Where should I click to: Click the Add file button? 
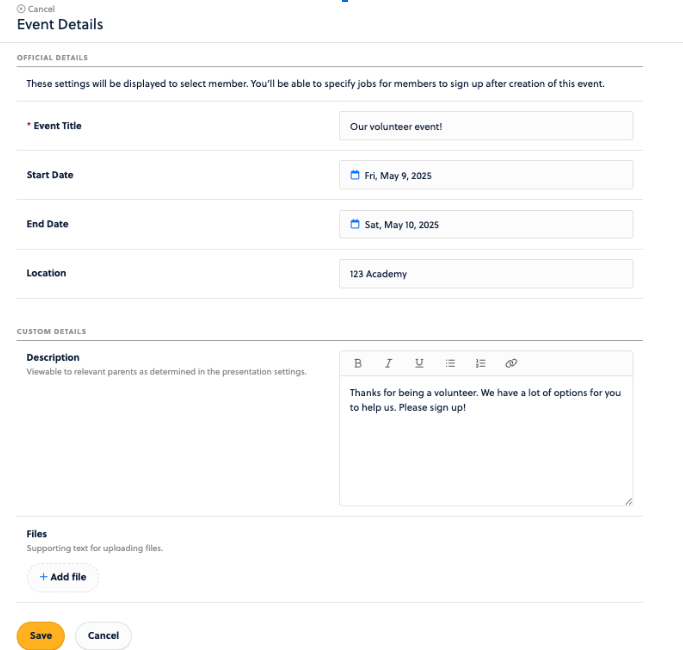62,577
